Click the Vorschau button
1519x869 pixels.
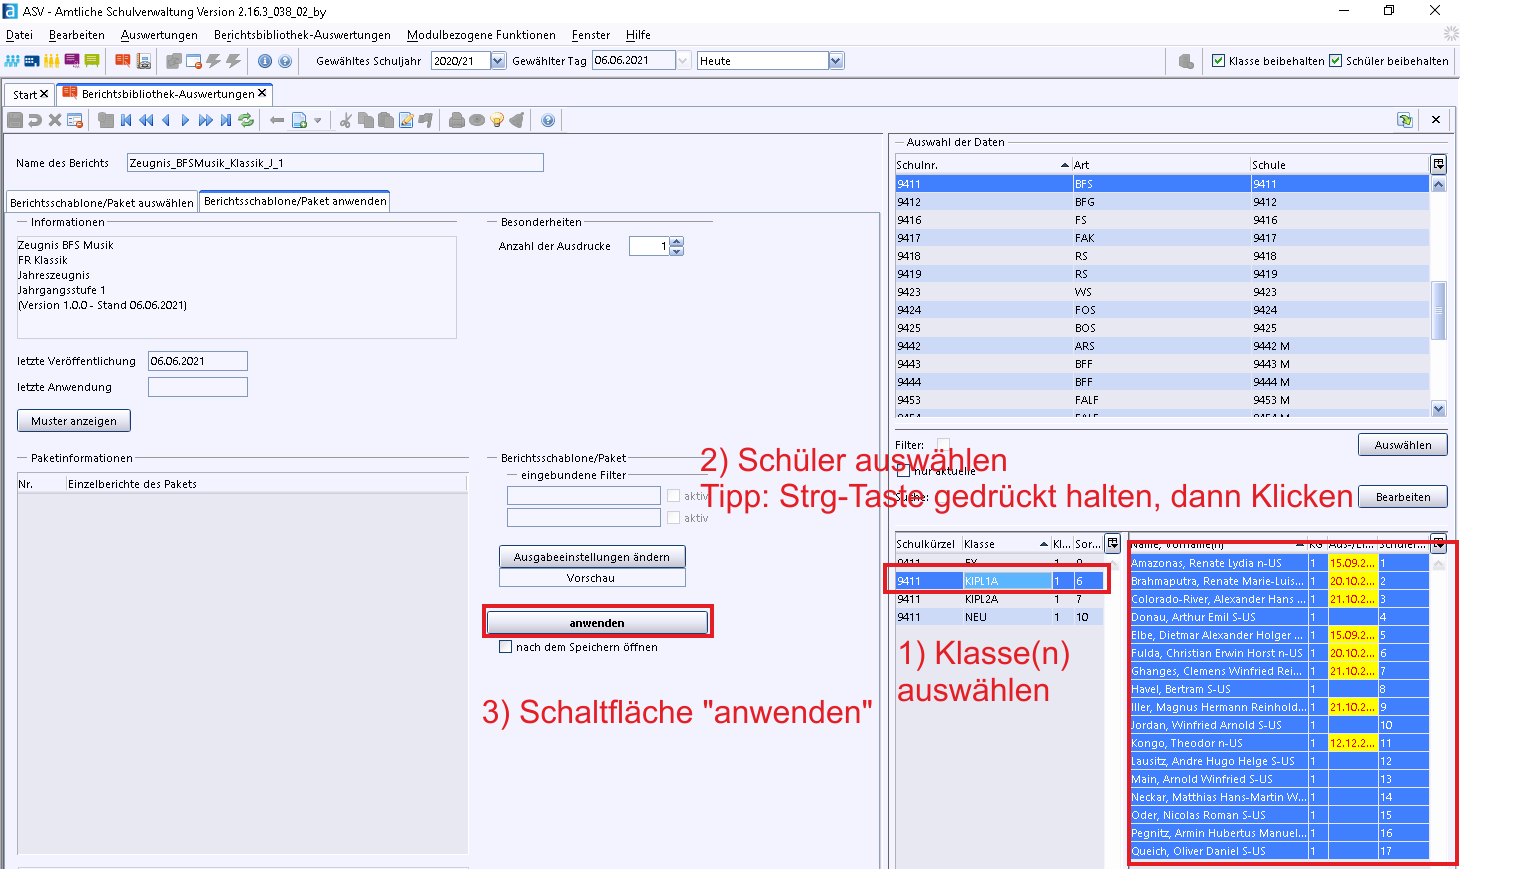pos(592,578)
